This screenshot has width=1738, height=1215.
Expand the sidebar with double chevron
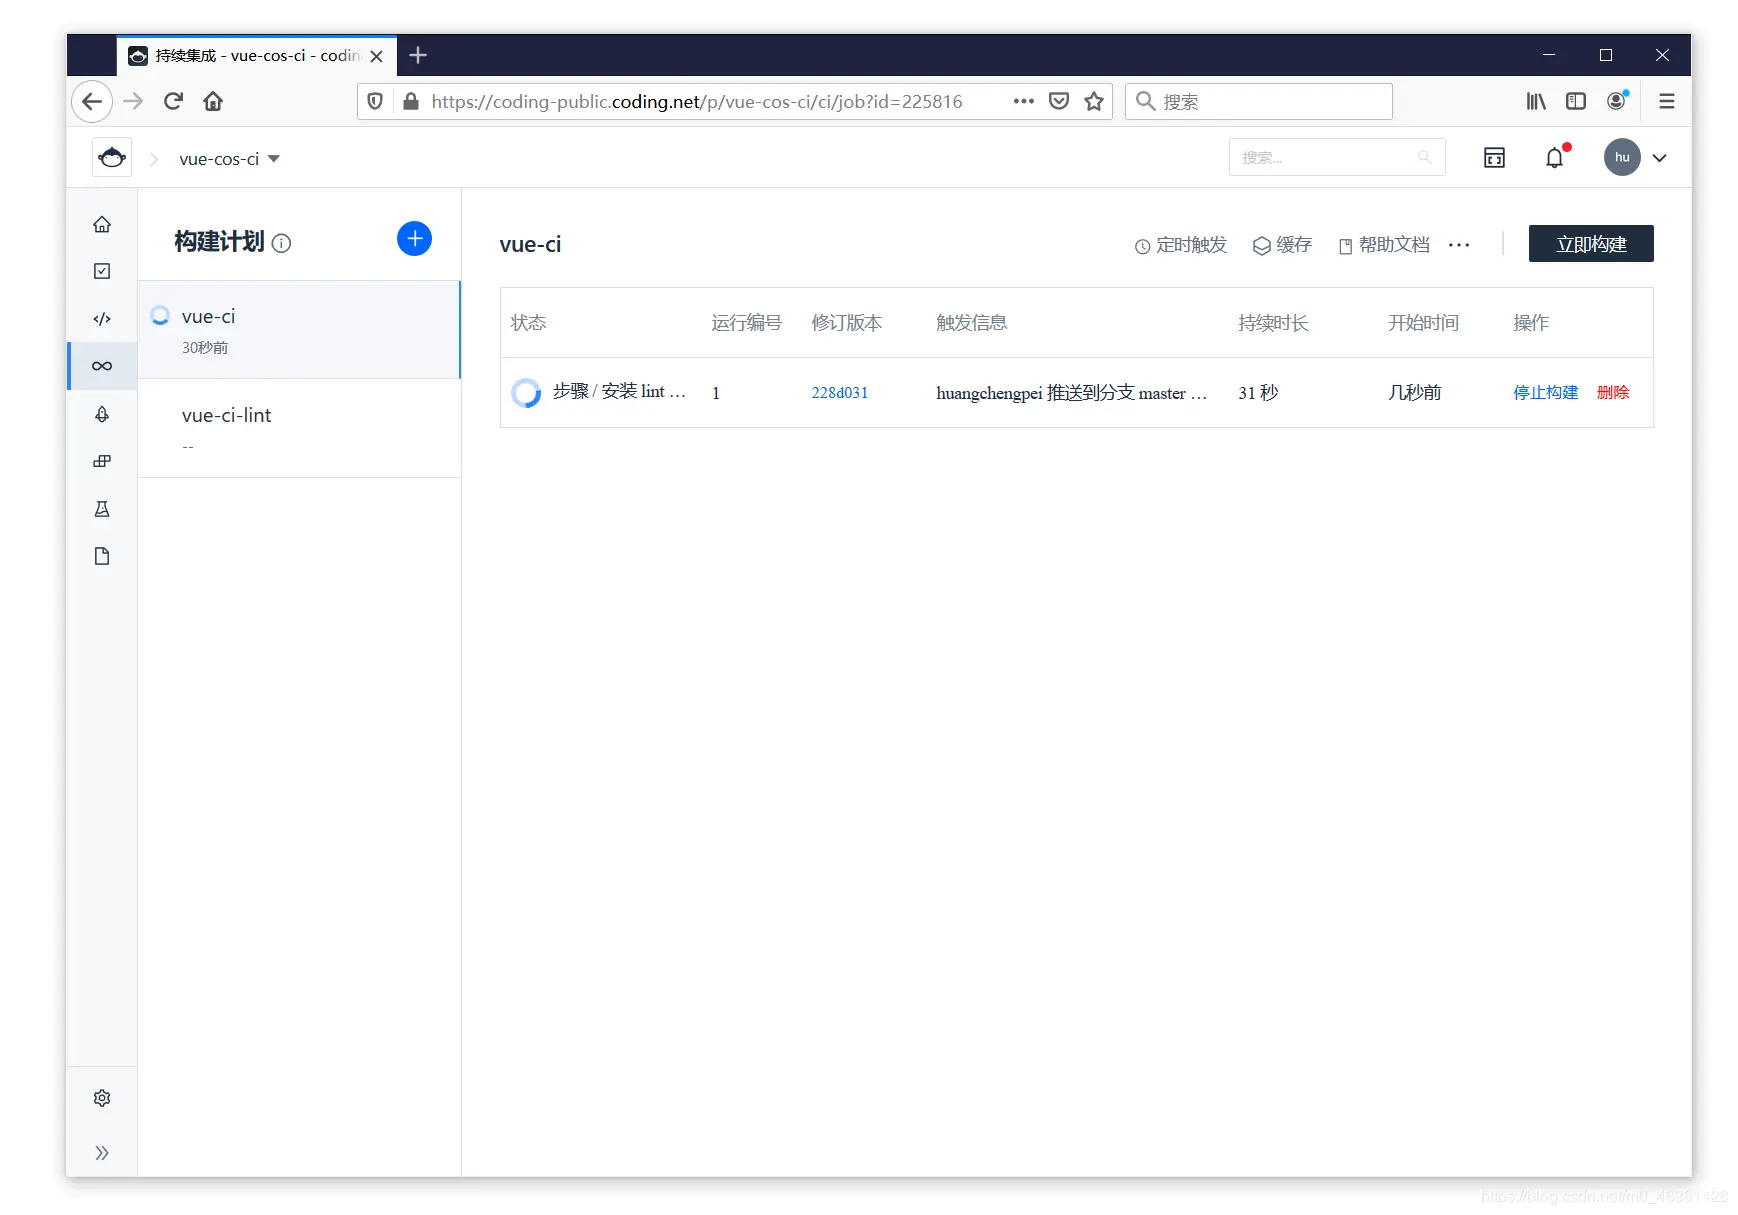(x=102, y=1153)
